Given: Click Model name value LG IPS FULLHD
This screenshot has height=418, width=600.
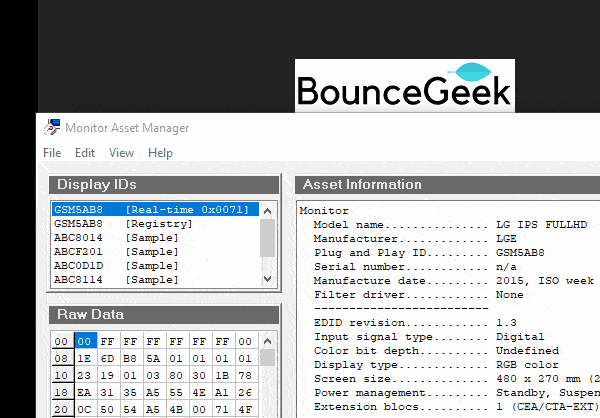Looking at the screenshot, I should coord(541,225).
